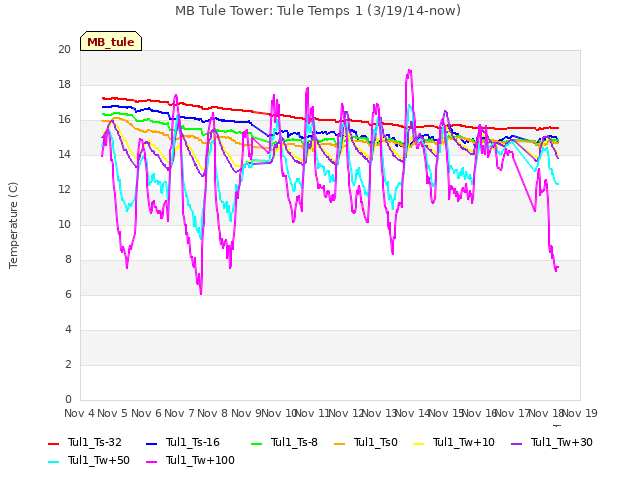This screenshot has height=480, width=640.
Task: Select the Tul1_Ts-16 legend label
Action: point(193,442)
